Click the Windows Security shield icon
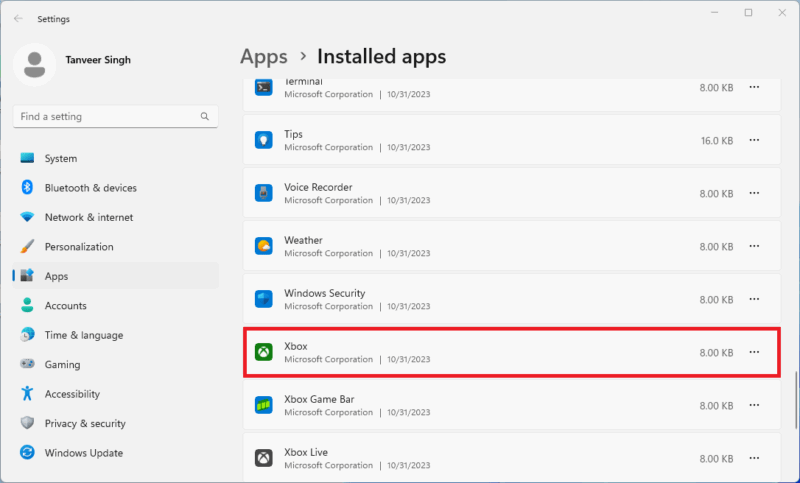 (263, 299)
